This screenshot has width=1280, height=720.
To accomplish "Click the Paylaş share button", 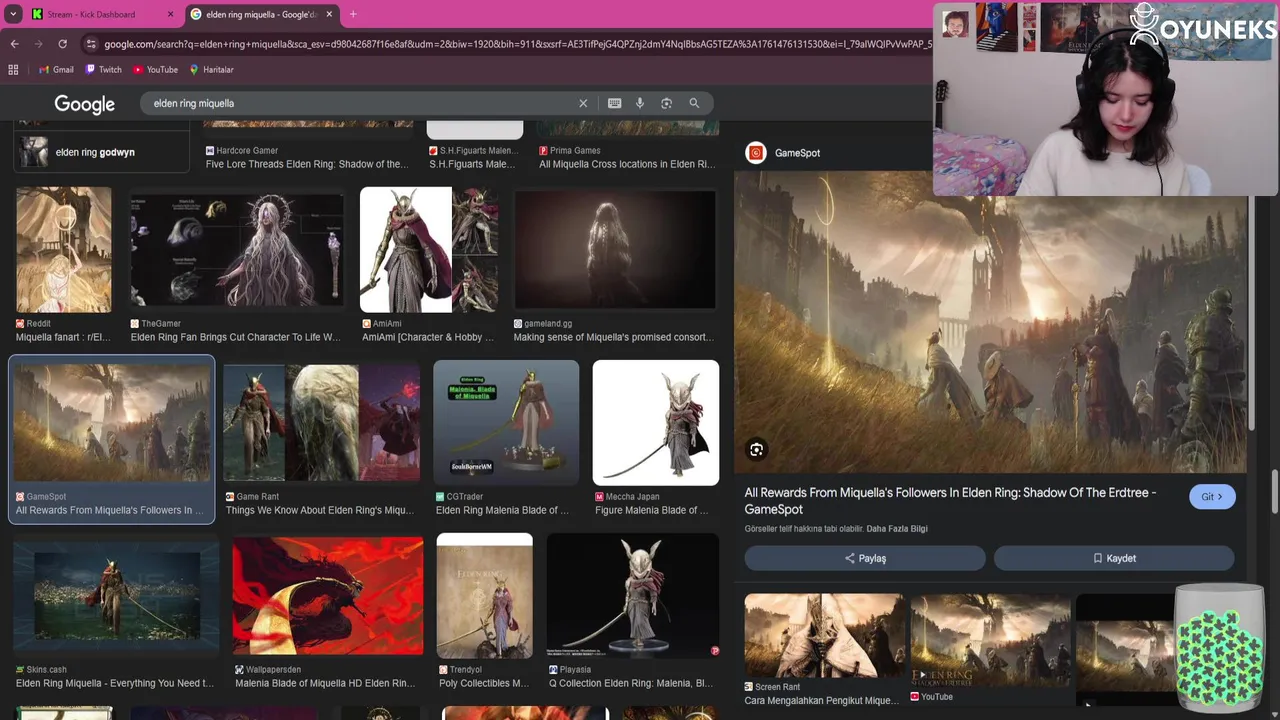I will tap(865, 558).
